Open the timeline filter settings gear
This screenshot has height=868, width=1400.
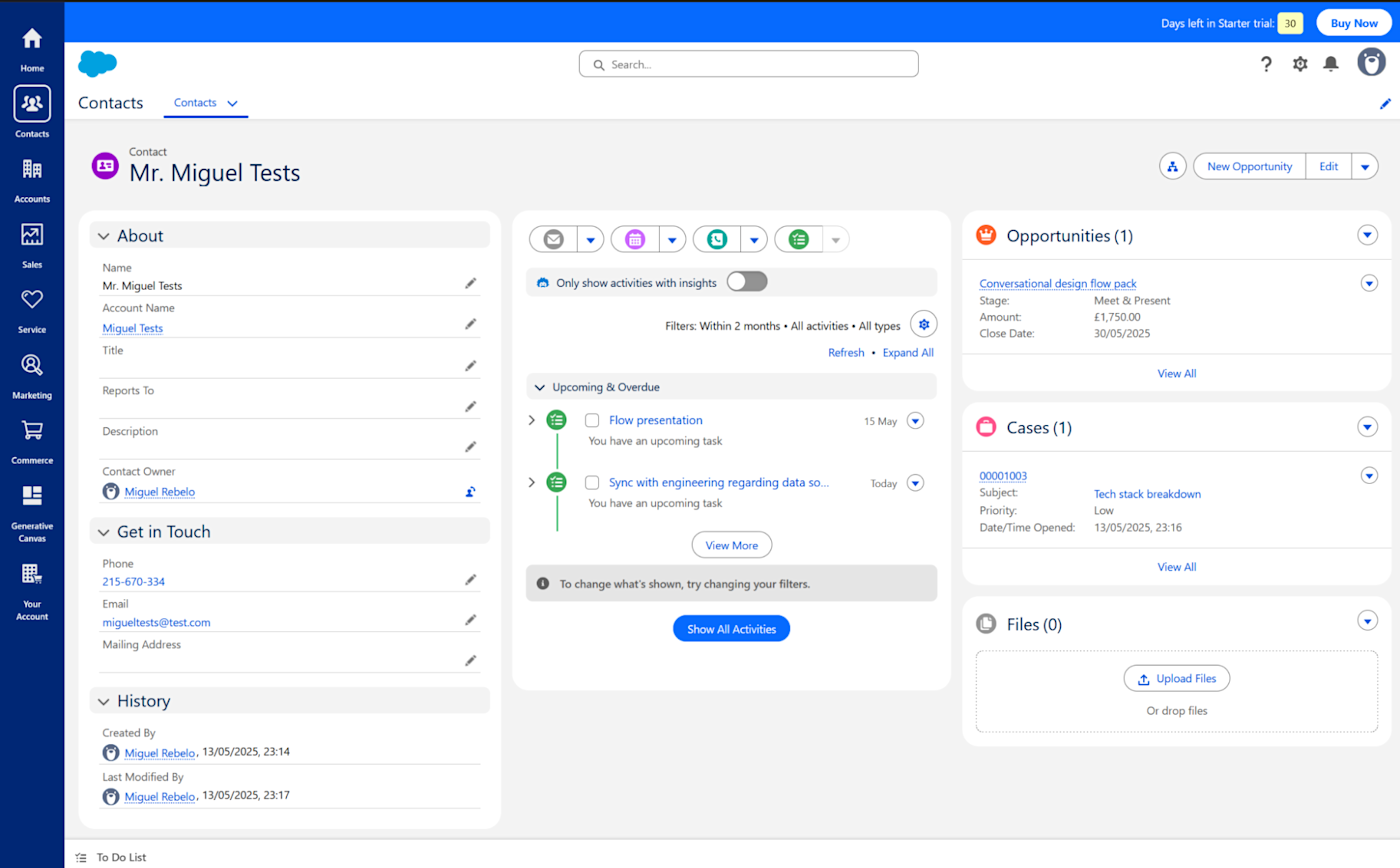924,324
